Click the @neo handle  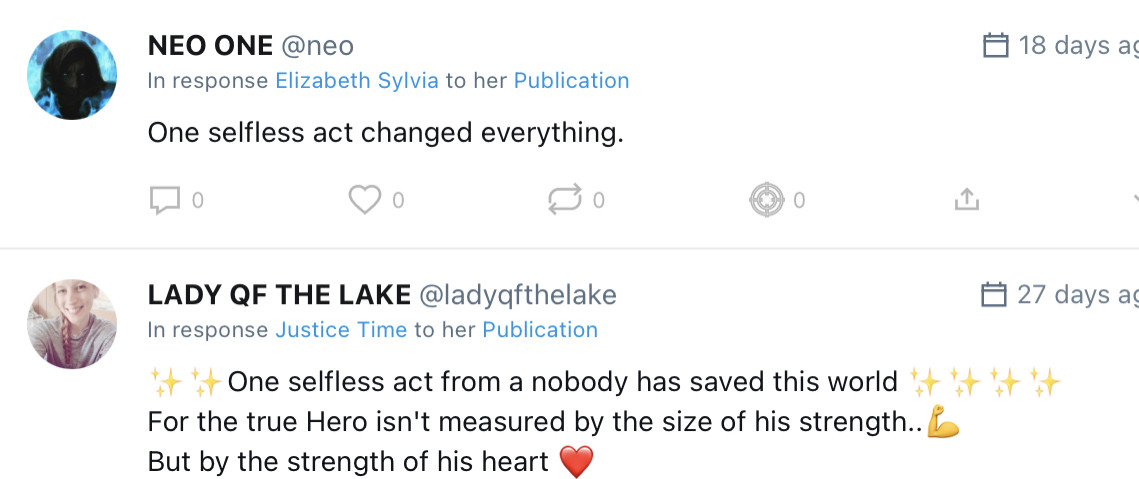coord(317,46)
